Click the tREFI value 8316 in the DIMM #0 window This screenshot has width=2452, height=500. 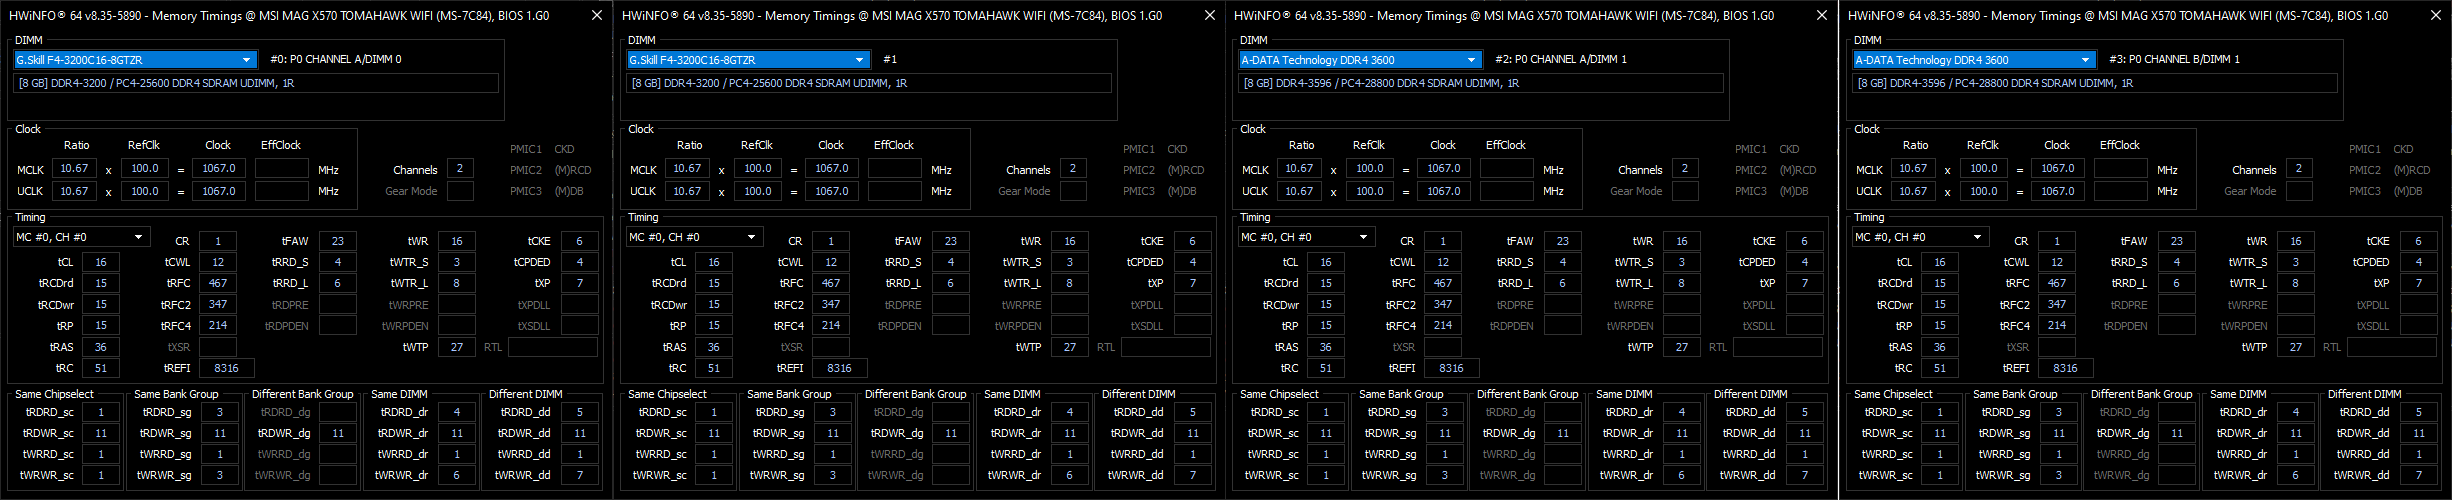coord(227,368)
